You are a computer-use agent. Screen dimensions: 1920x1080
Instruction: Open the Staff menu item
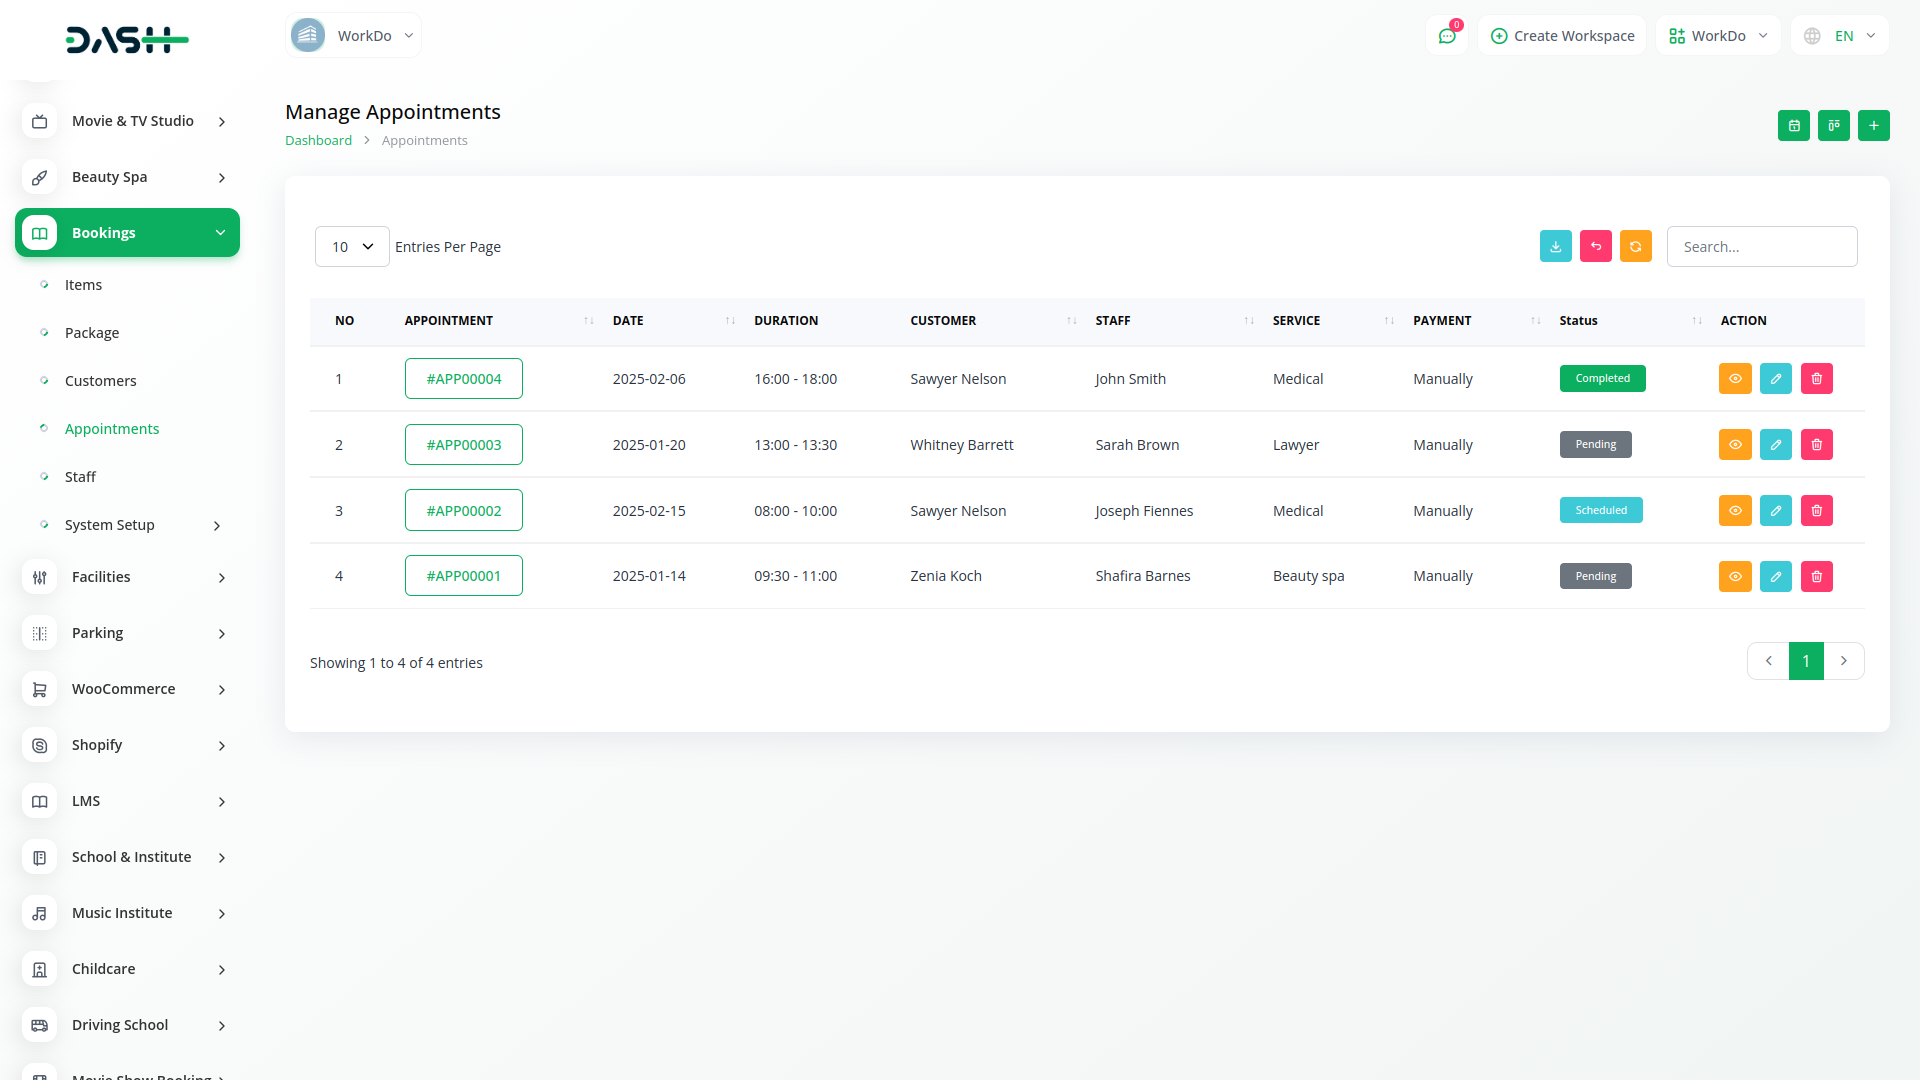(80, 477)
